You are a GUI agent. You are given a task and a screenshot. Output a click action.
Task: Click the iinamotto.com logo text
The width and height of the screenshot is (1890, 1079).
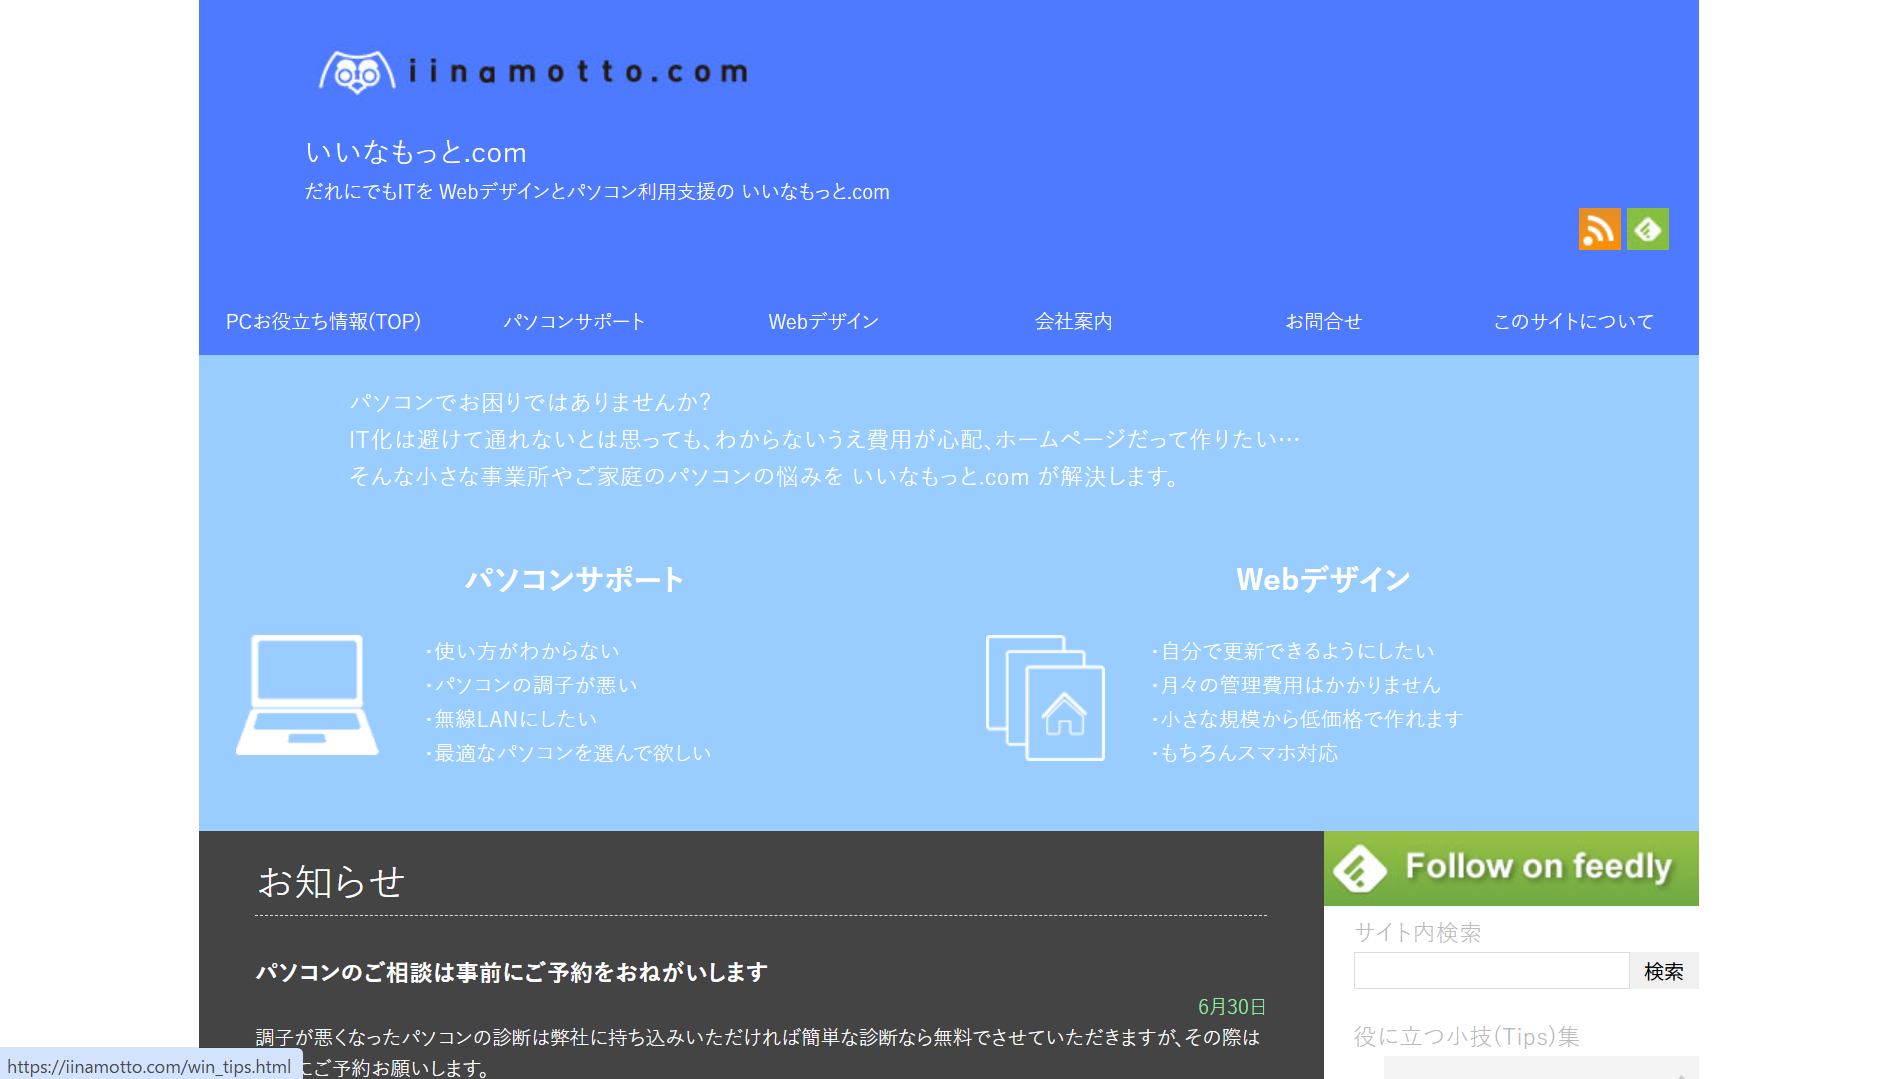(x=578, y=72)
